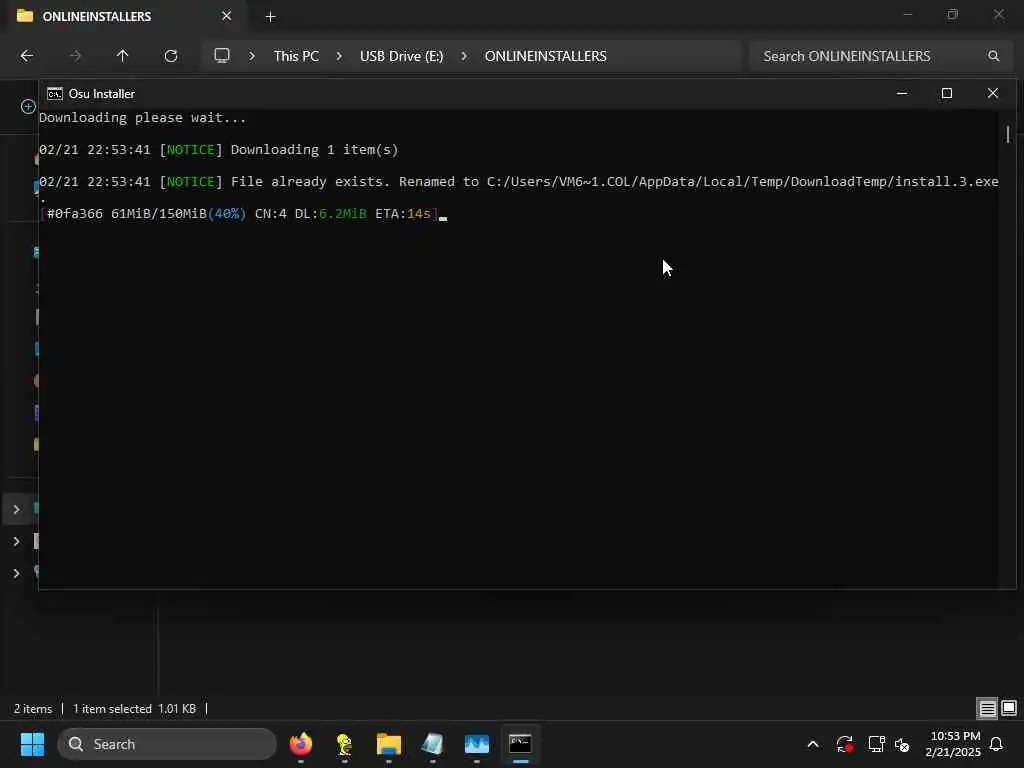Image resolution: width=1024 pixels, height=768 pixels.
Task: Click 'Downloading please wait...' console line
Action: [x=142, y=118]
